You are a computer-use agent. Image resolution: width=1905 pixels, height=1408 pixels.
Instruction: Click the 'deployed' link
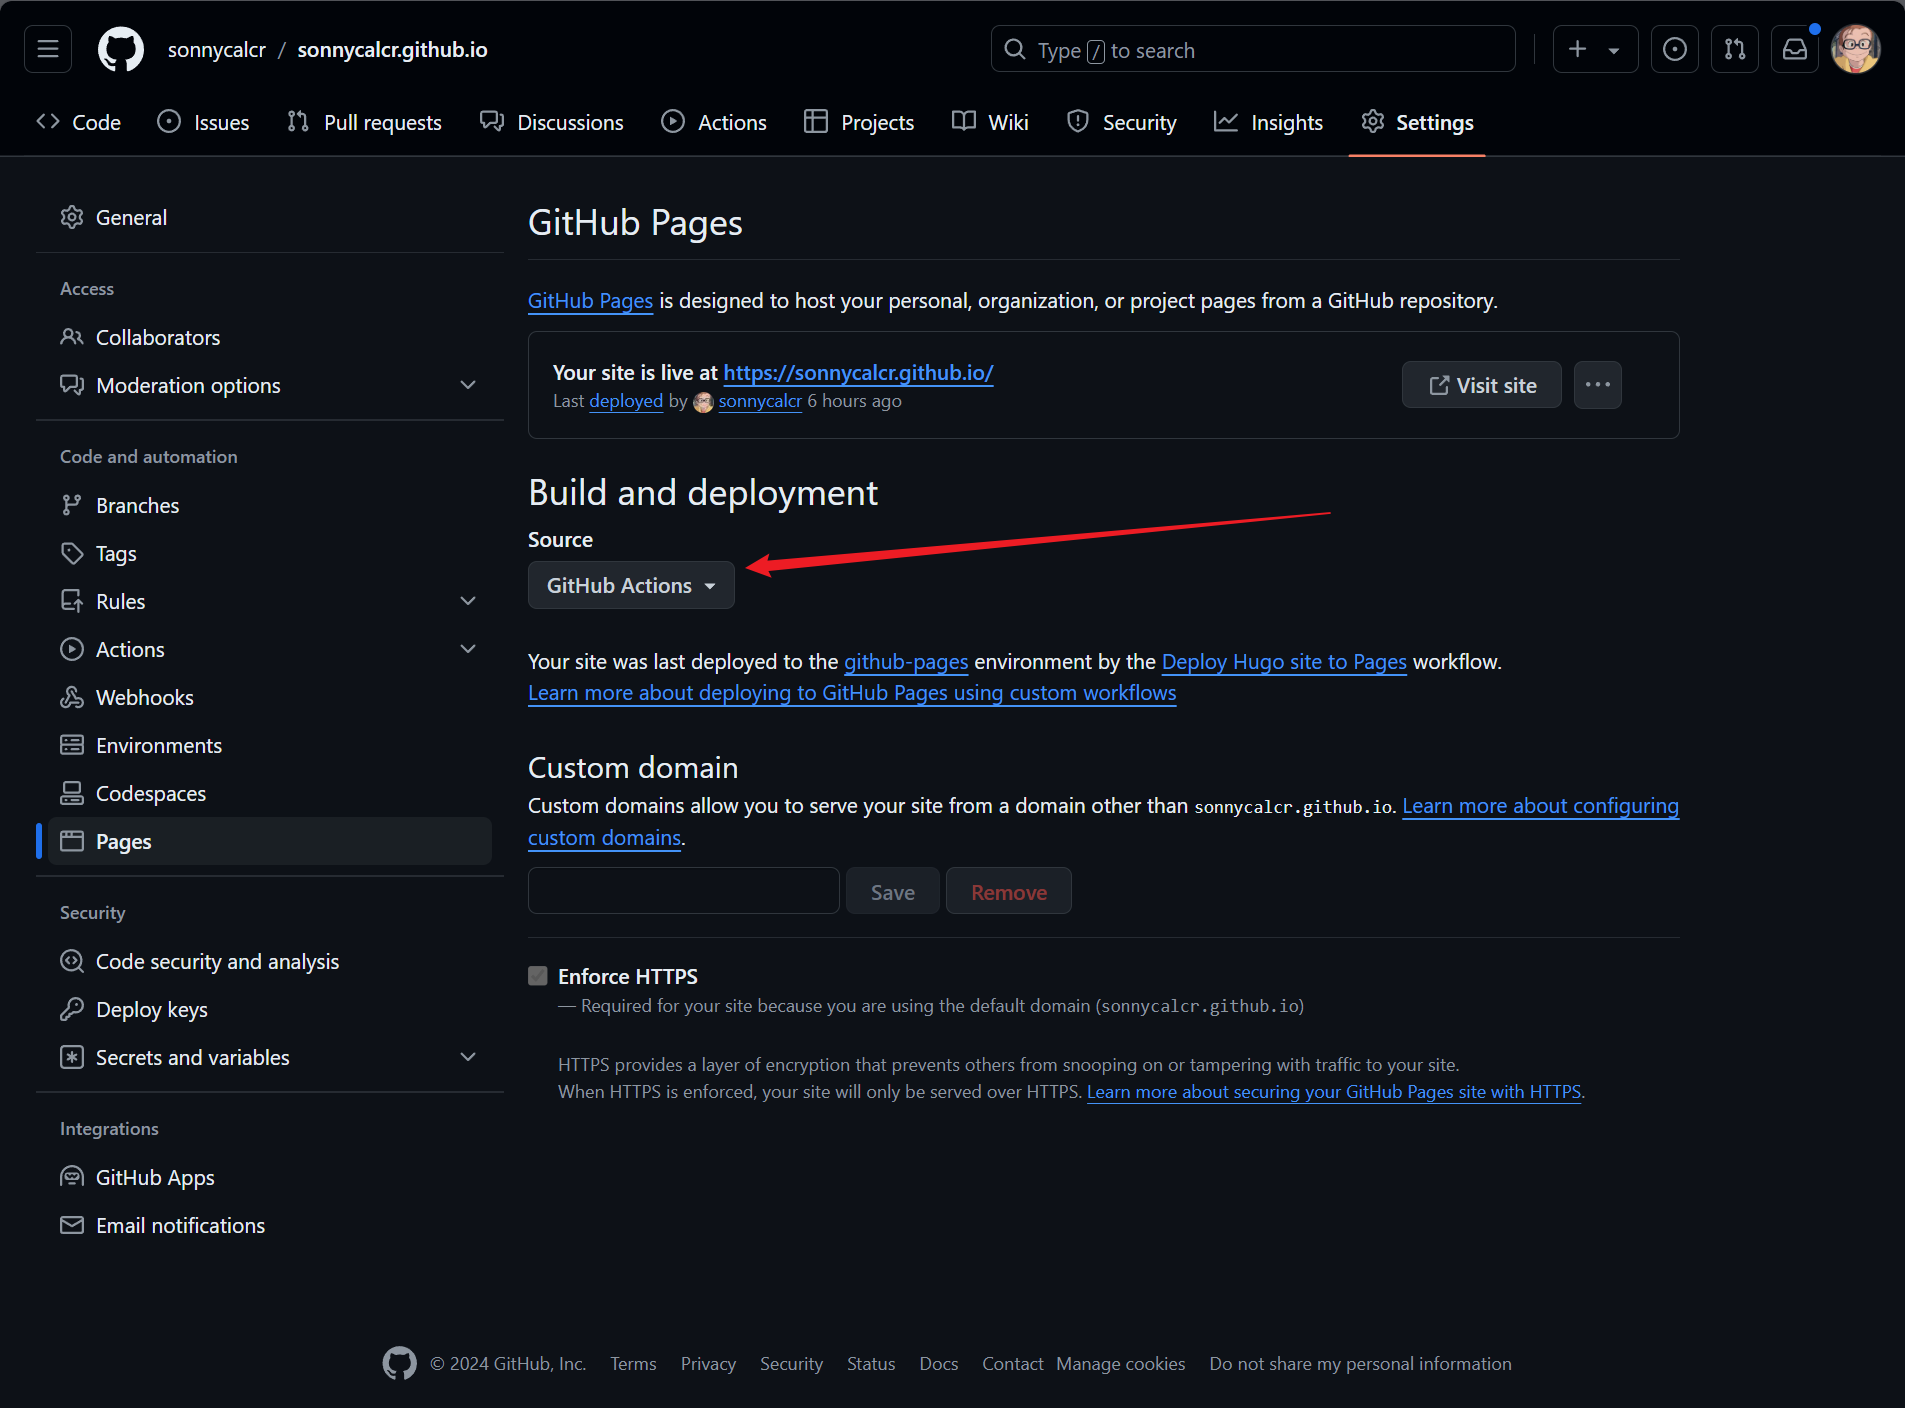[626, 401]
